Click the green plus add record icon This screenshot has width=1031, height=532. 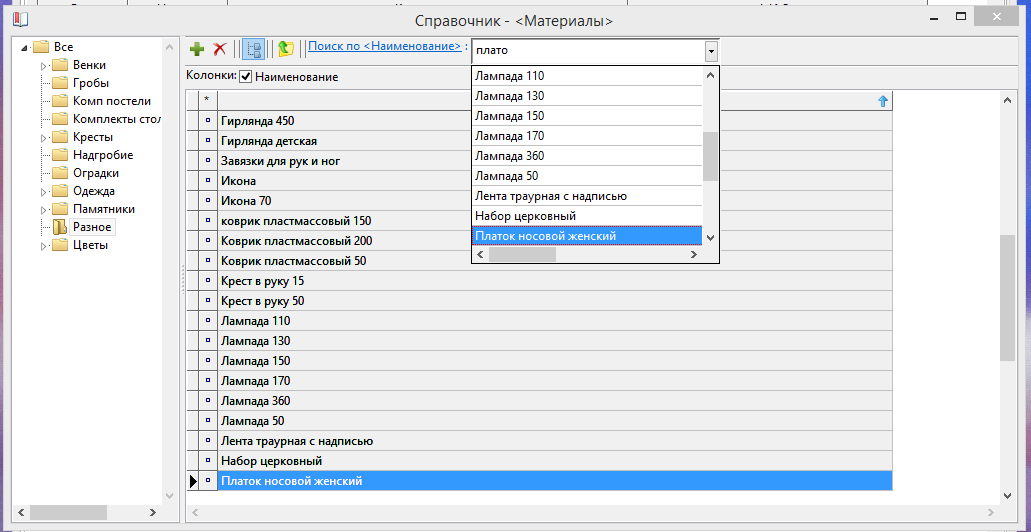197,49
